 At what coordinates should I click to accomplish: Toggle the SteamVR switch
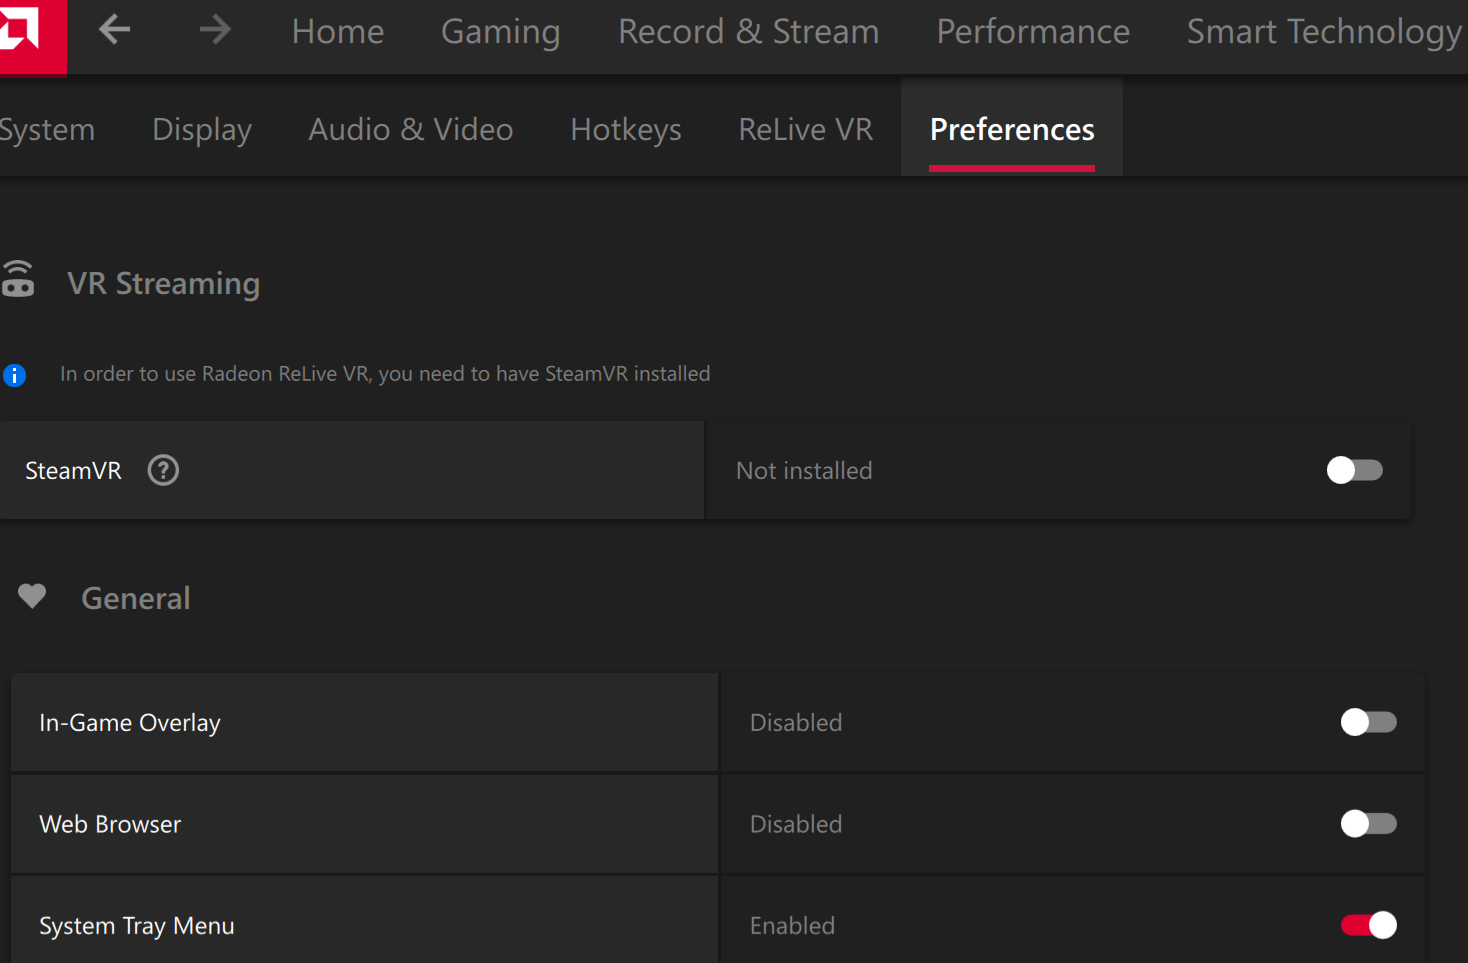[x=1354, y=470]
